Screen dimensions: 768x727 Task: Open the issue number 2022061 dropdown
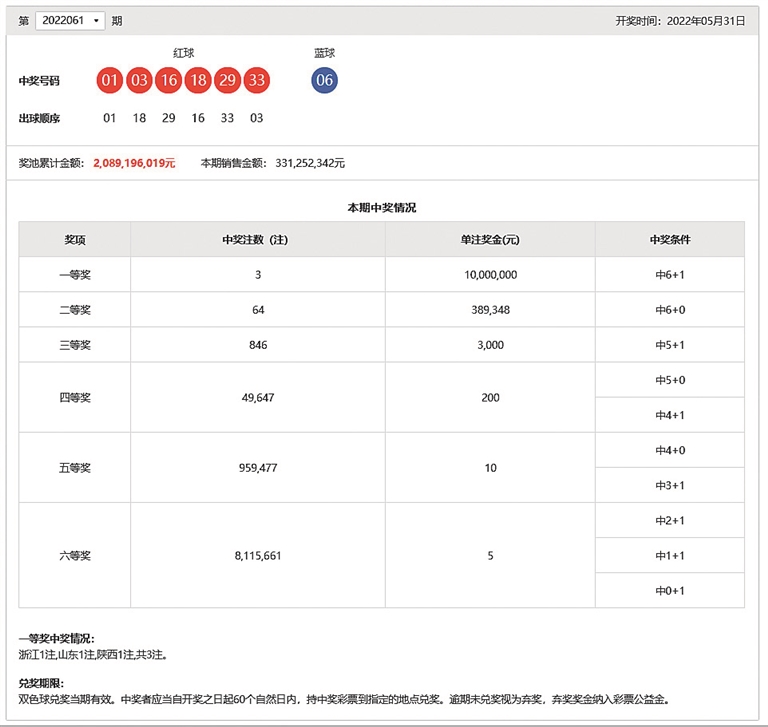(x=70, y=21)
